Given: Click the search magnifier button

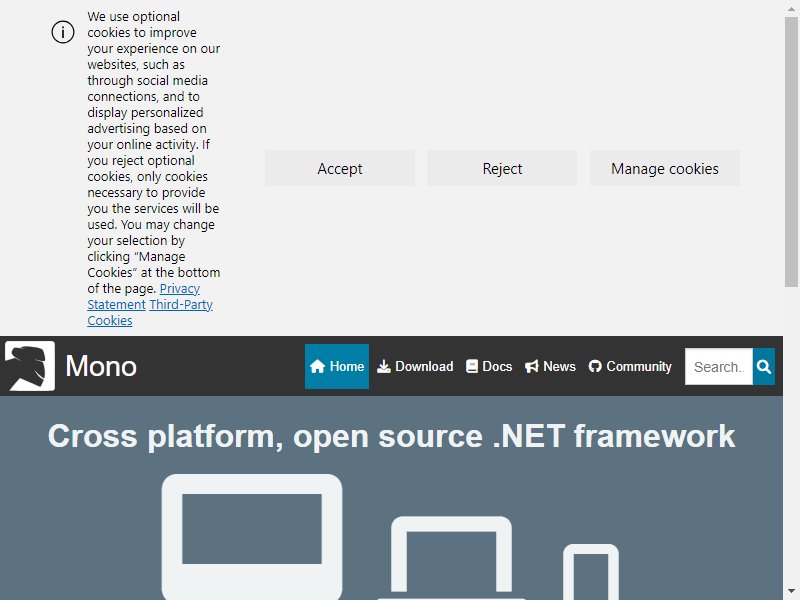Looking at the screenshot, I should coord(764,366).
